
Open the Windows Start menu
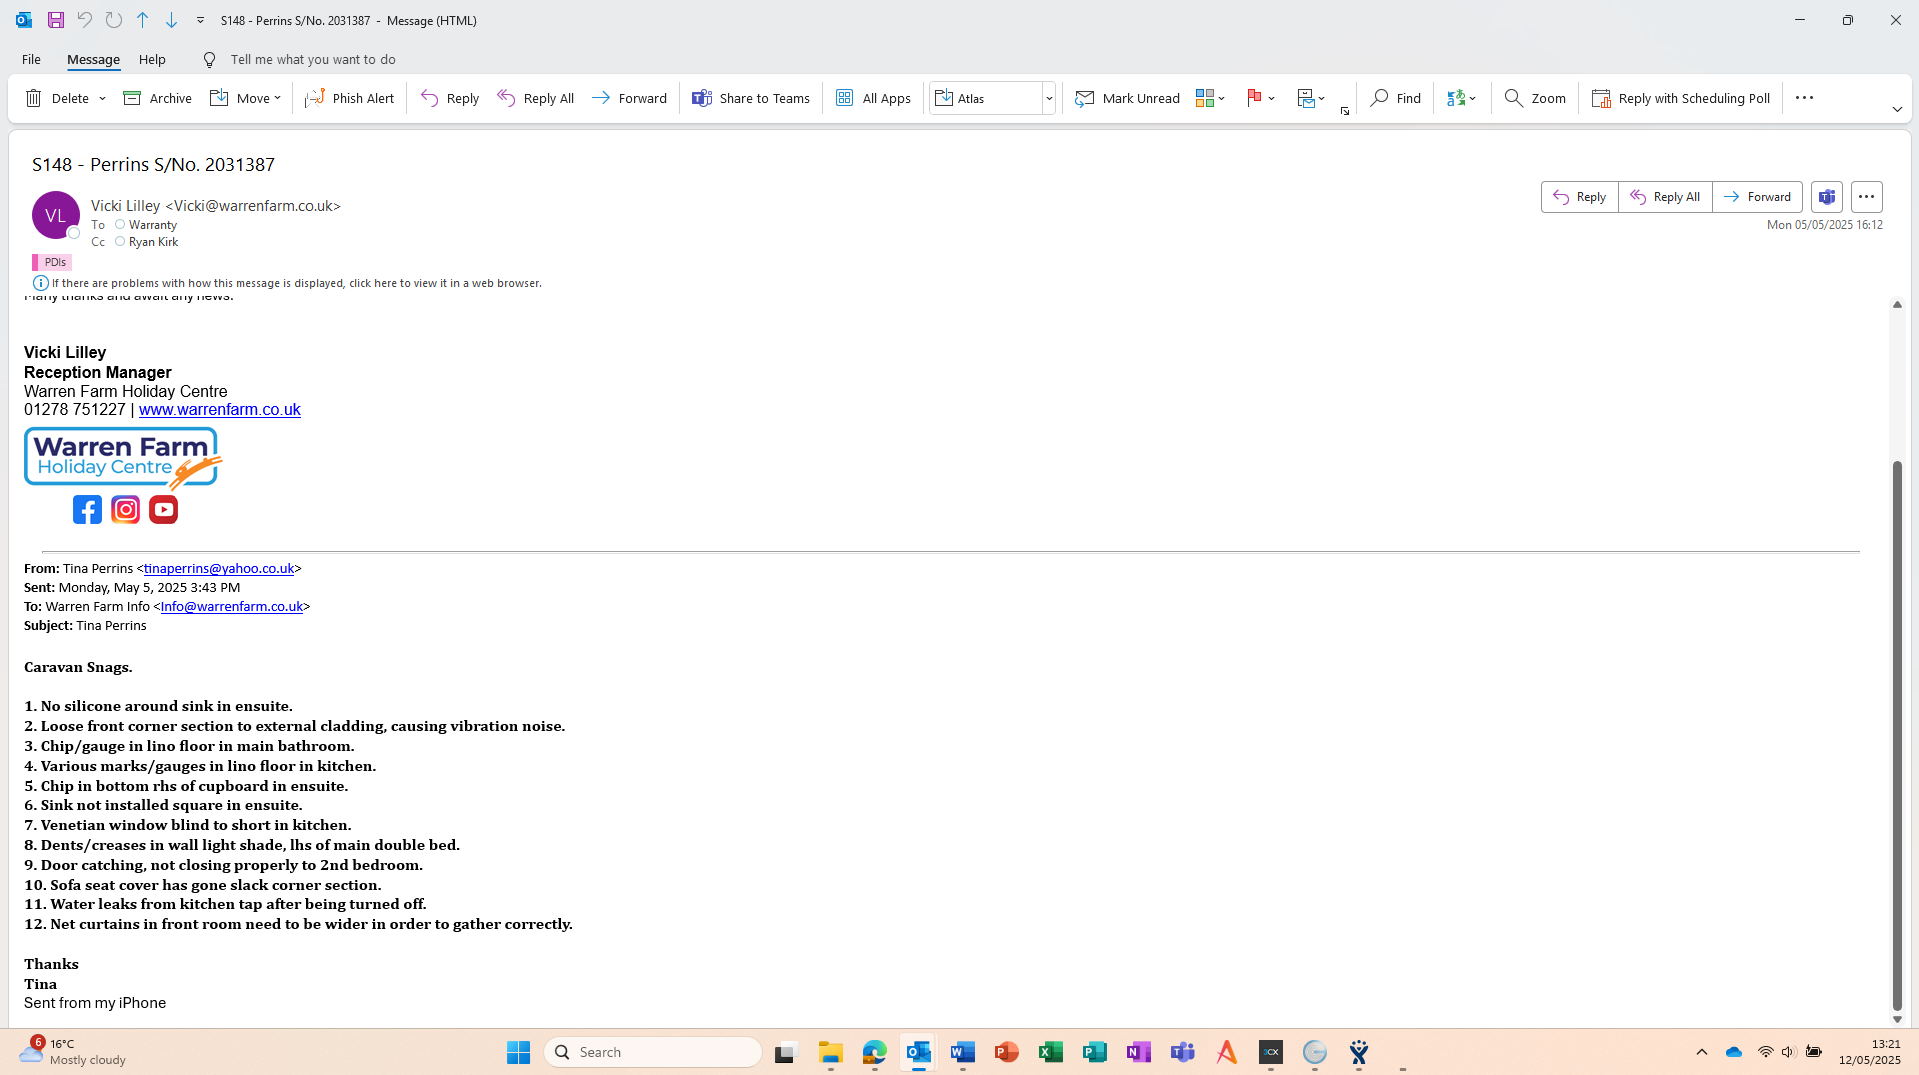click(x=518, y=1052)
